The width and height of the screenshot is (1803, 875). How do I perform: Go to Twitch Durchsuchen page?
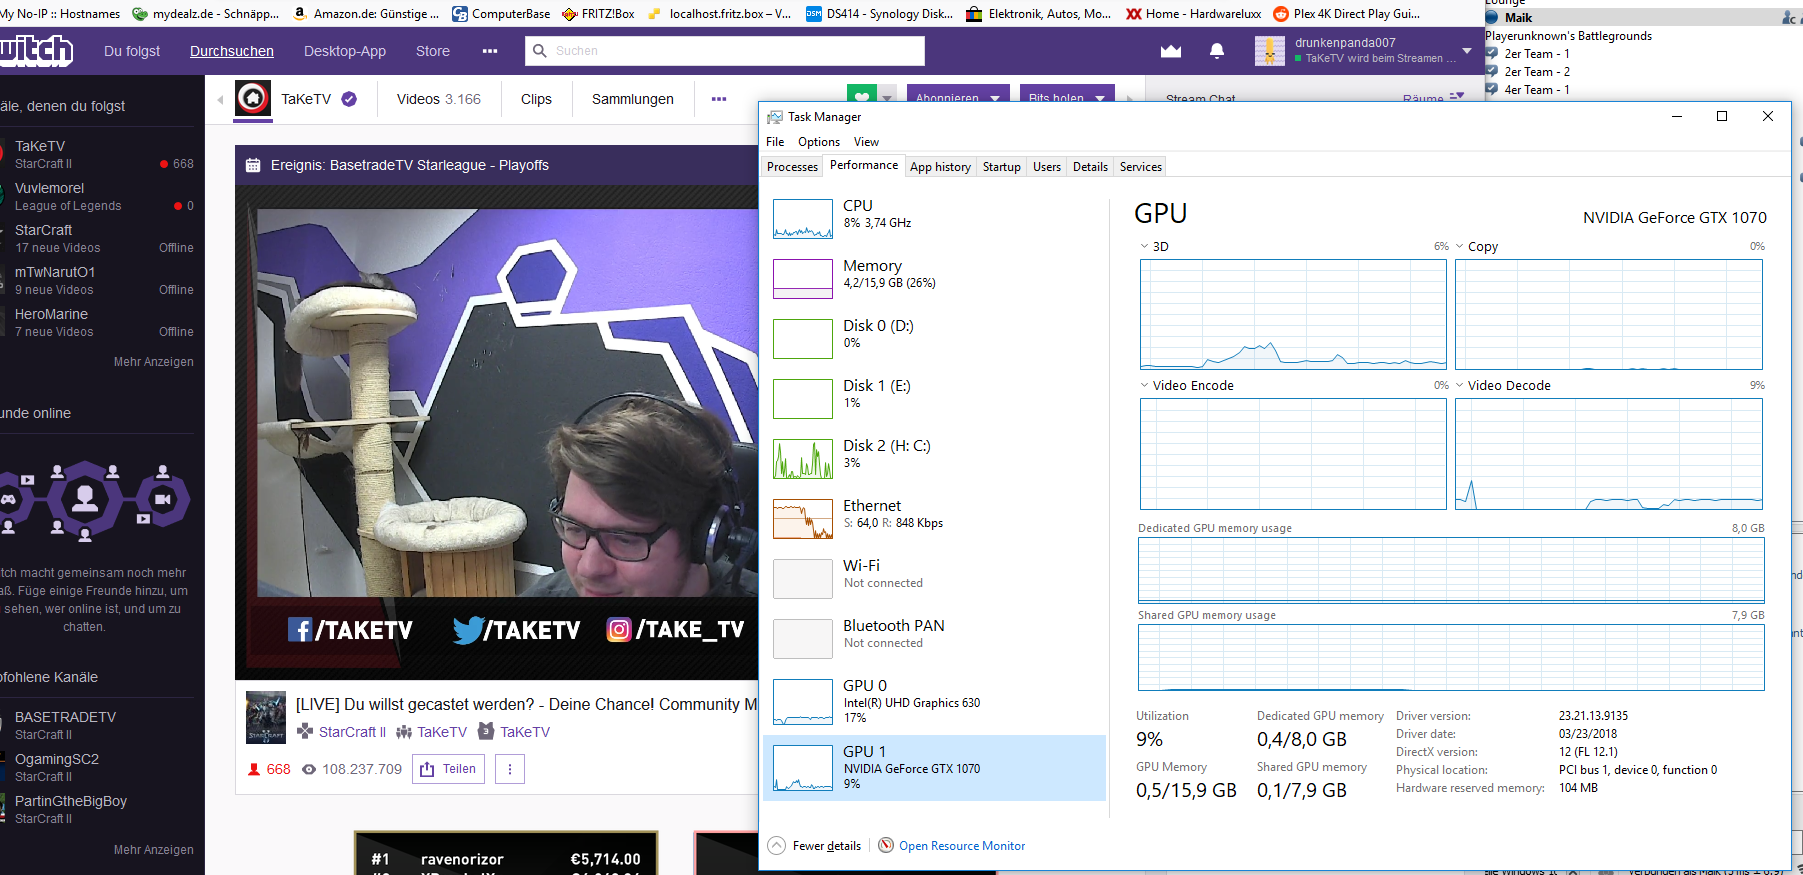(x=232, y=51)
